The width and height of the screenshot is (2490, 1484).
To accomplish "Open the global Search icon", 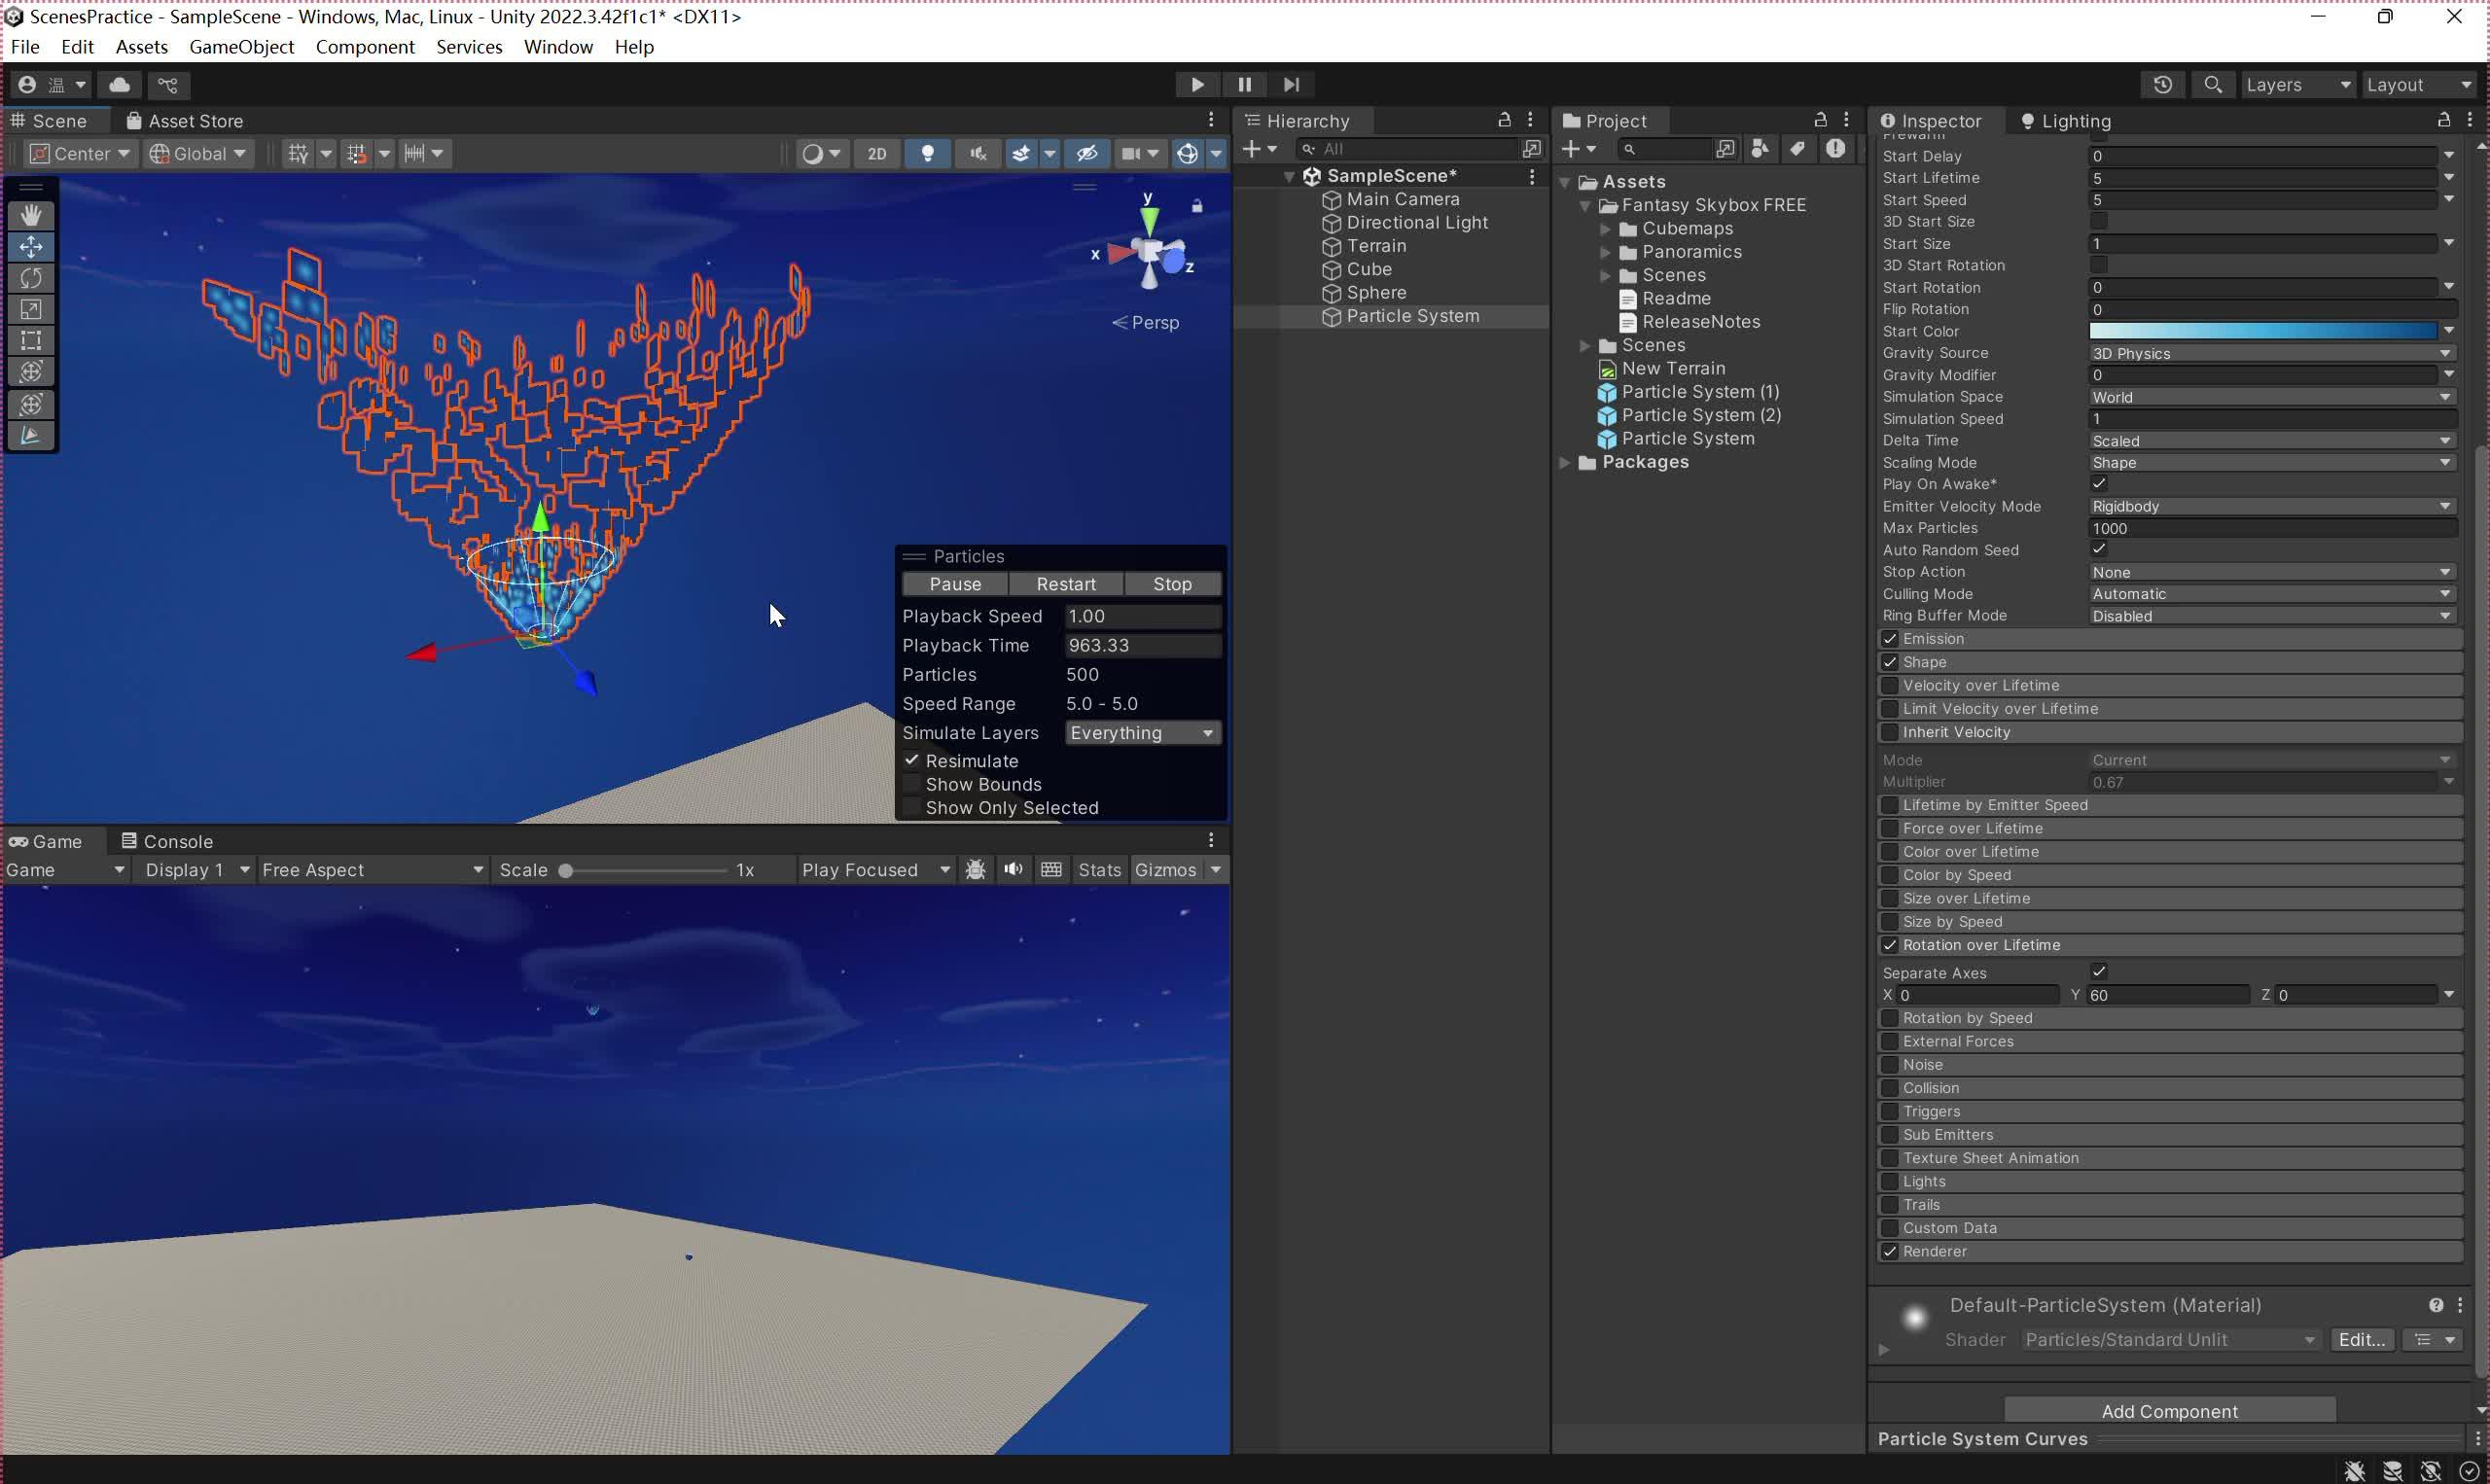I will [2213, 85].
